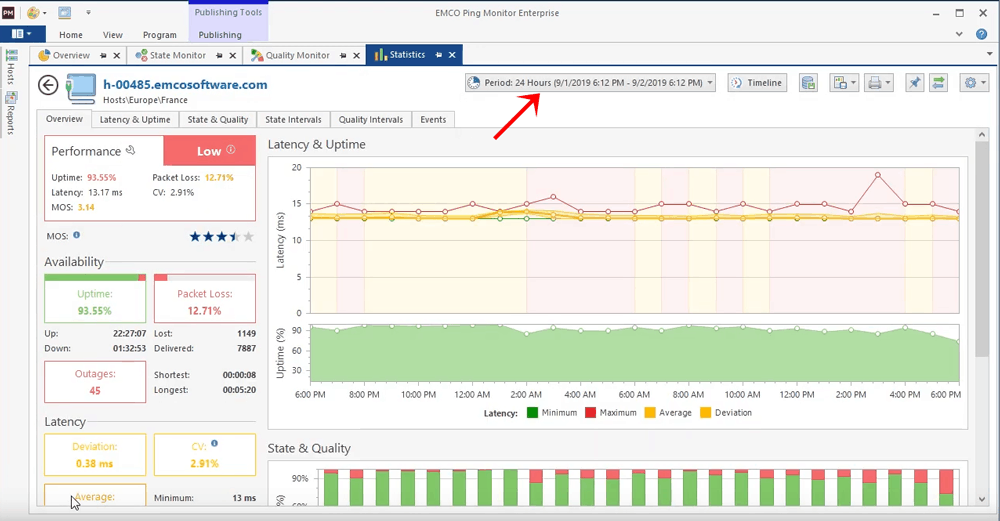Open the Period 24 Hours dropdown
1000x521 pixels.
coord(590,83)
